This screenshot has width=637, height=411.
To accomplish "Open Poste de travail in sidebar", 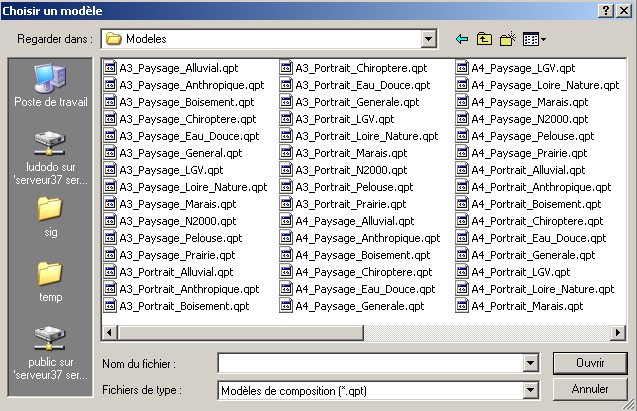I will pyautogui.click(x=49, y=85).
